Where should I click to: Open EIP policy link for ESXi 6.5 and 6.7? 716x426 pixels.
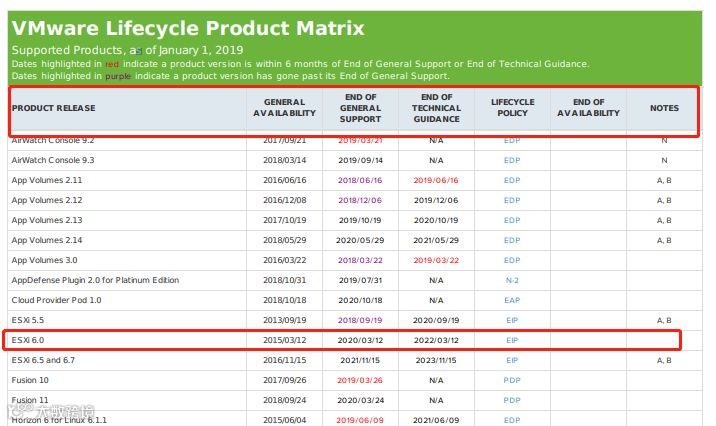click(512, 360)
